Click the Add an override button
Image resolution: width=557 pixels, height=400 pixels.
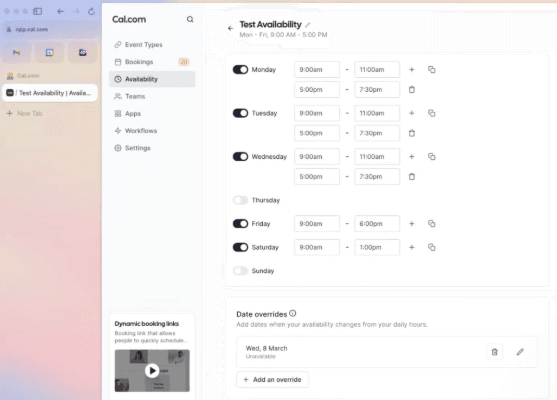tap(272, 380)
